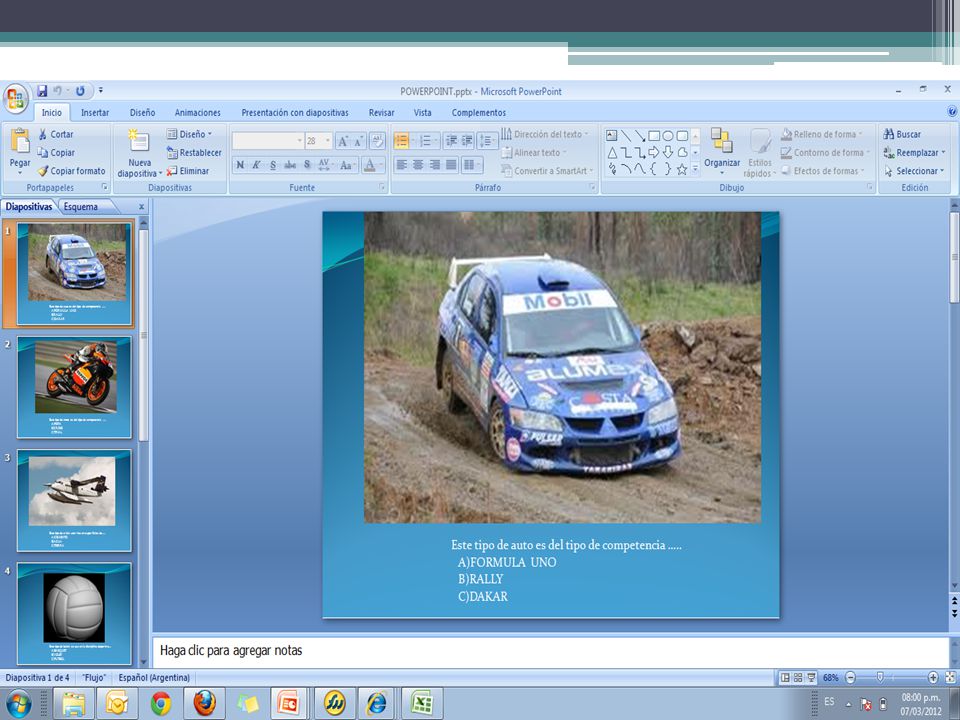Switch to Esquema outline tab
Screen dimensions: 960x720
coord(81,207)
